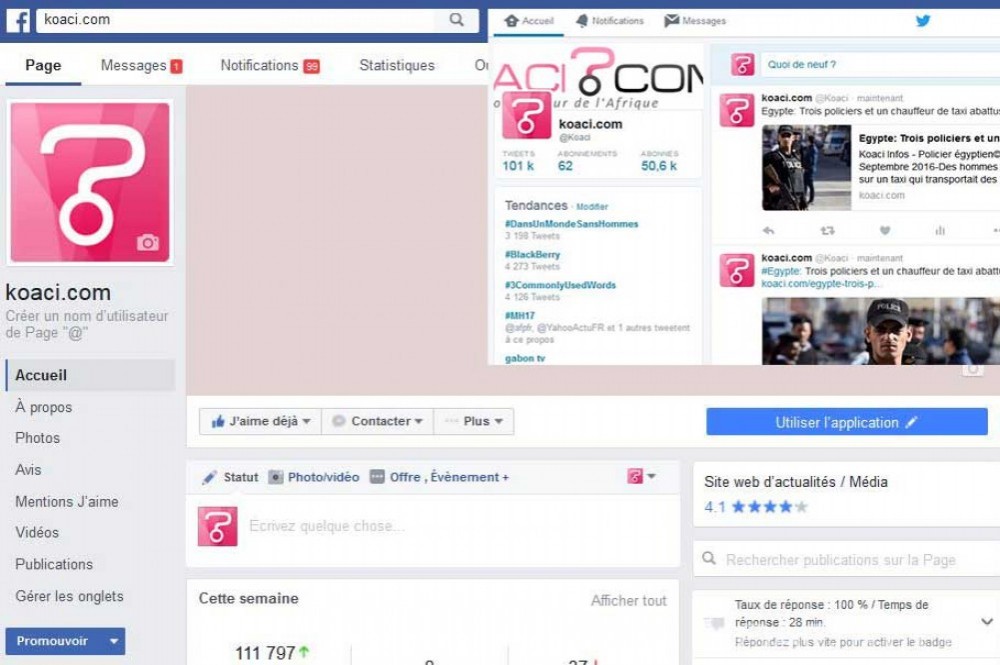Click the Twitter bird logo
The height and width of the screenshot is (665, 1000).
tap(922, 21)
